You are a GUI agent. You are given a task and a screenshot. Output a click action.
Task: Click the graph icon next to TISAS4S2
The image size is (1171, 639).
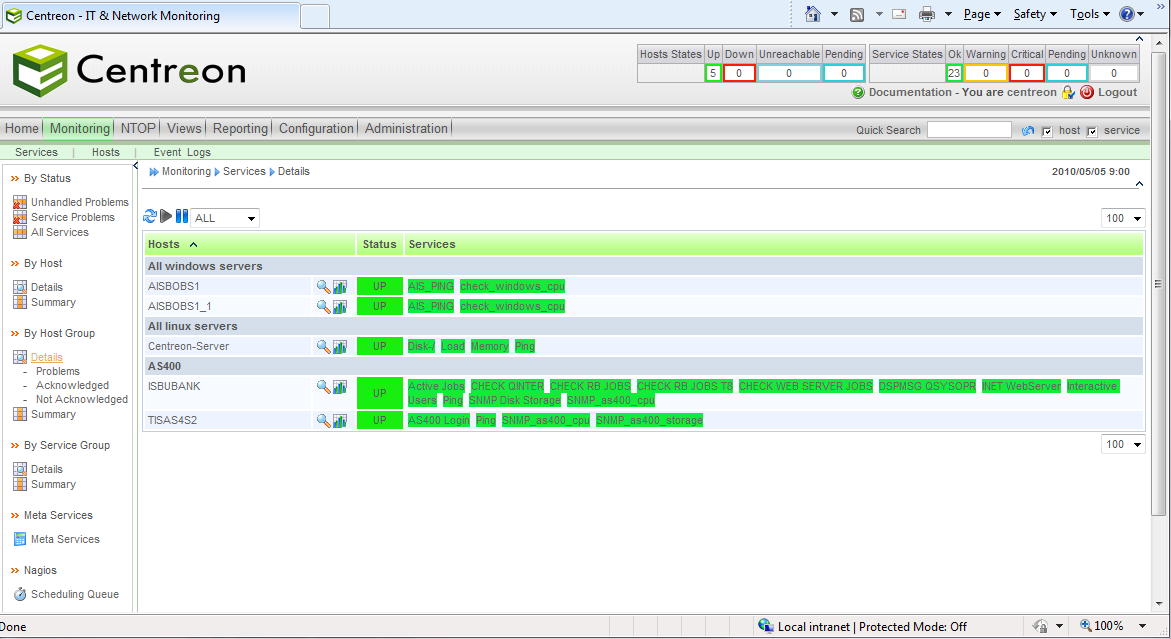(x=340, y=421)
